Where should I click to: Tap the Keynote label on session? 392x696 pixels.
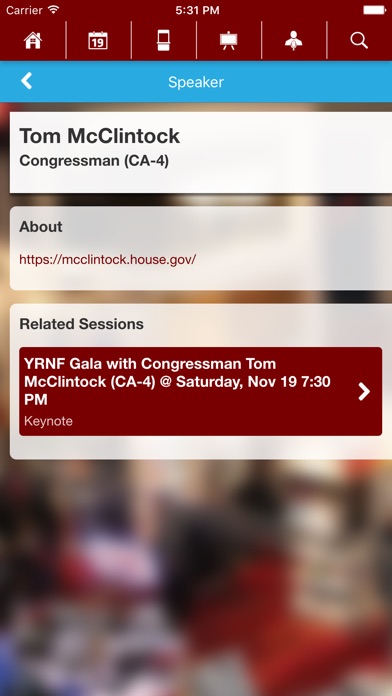(48, 421)
